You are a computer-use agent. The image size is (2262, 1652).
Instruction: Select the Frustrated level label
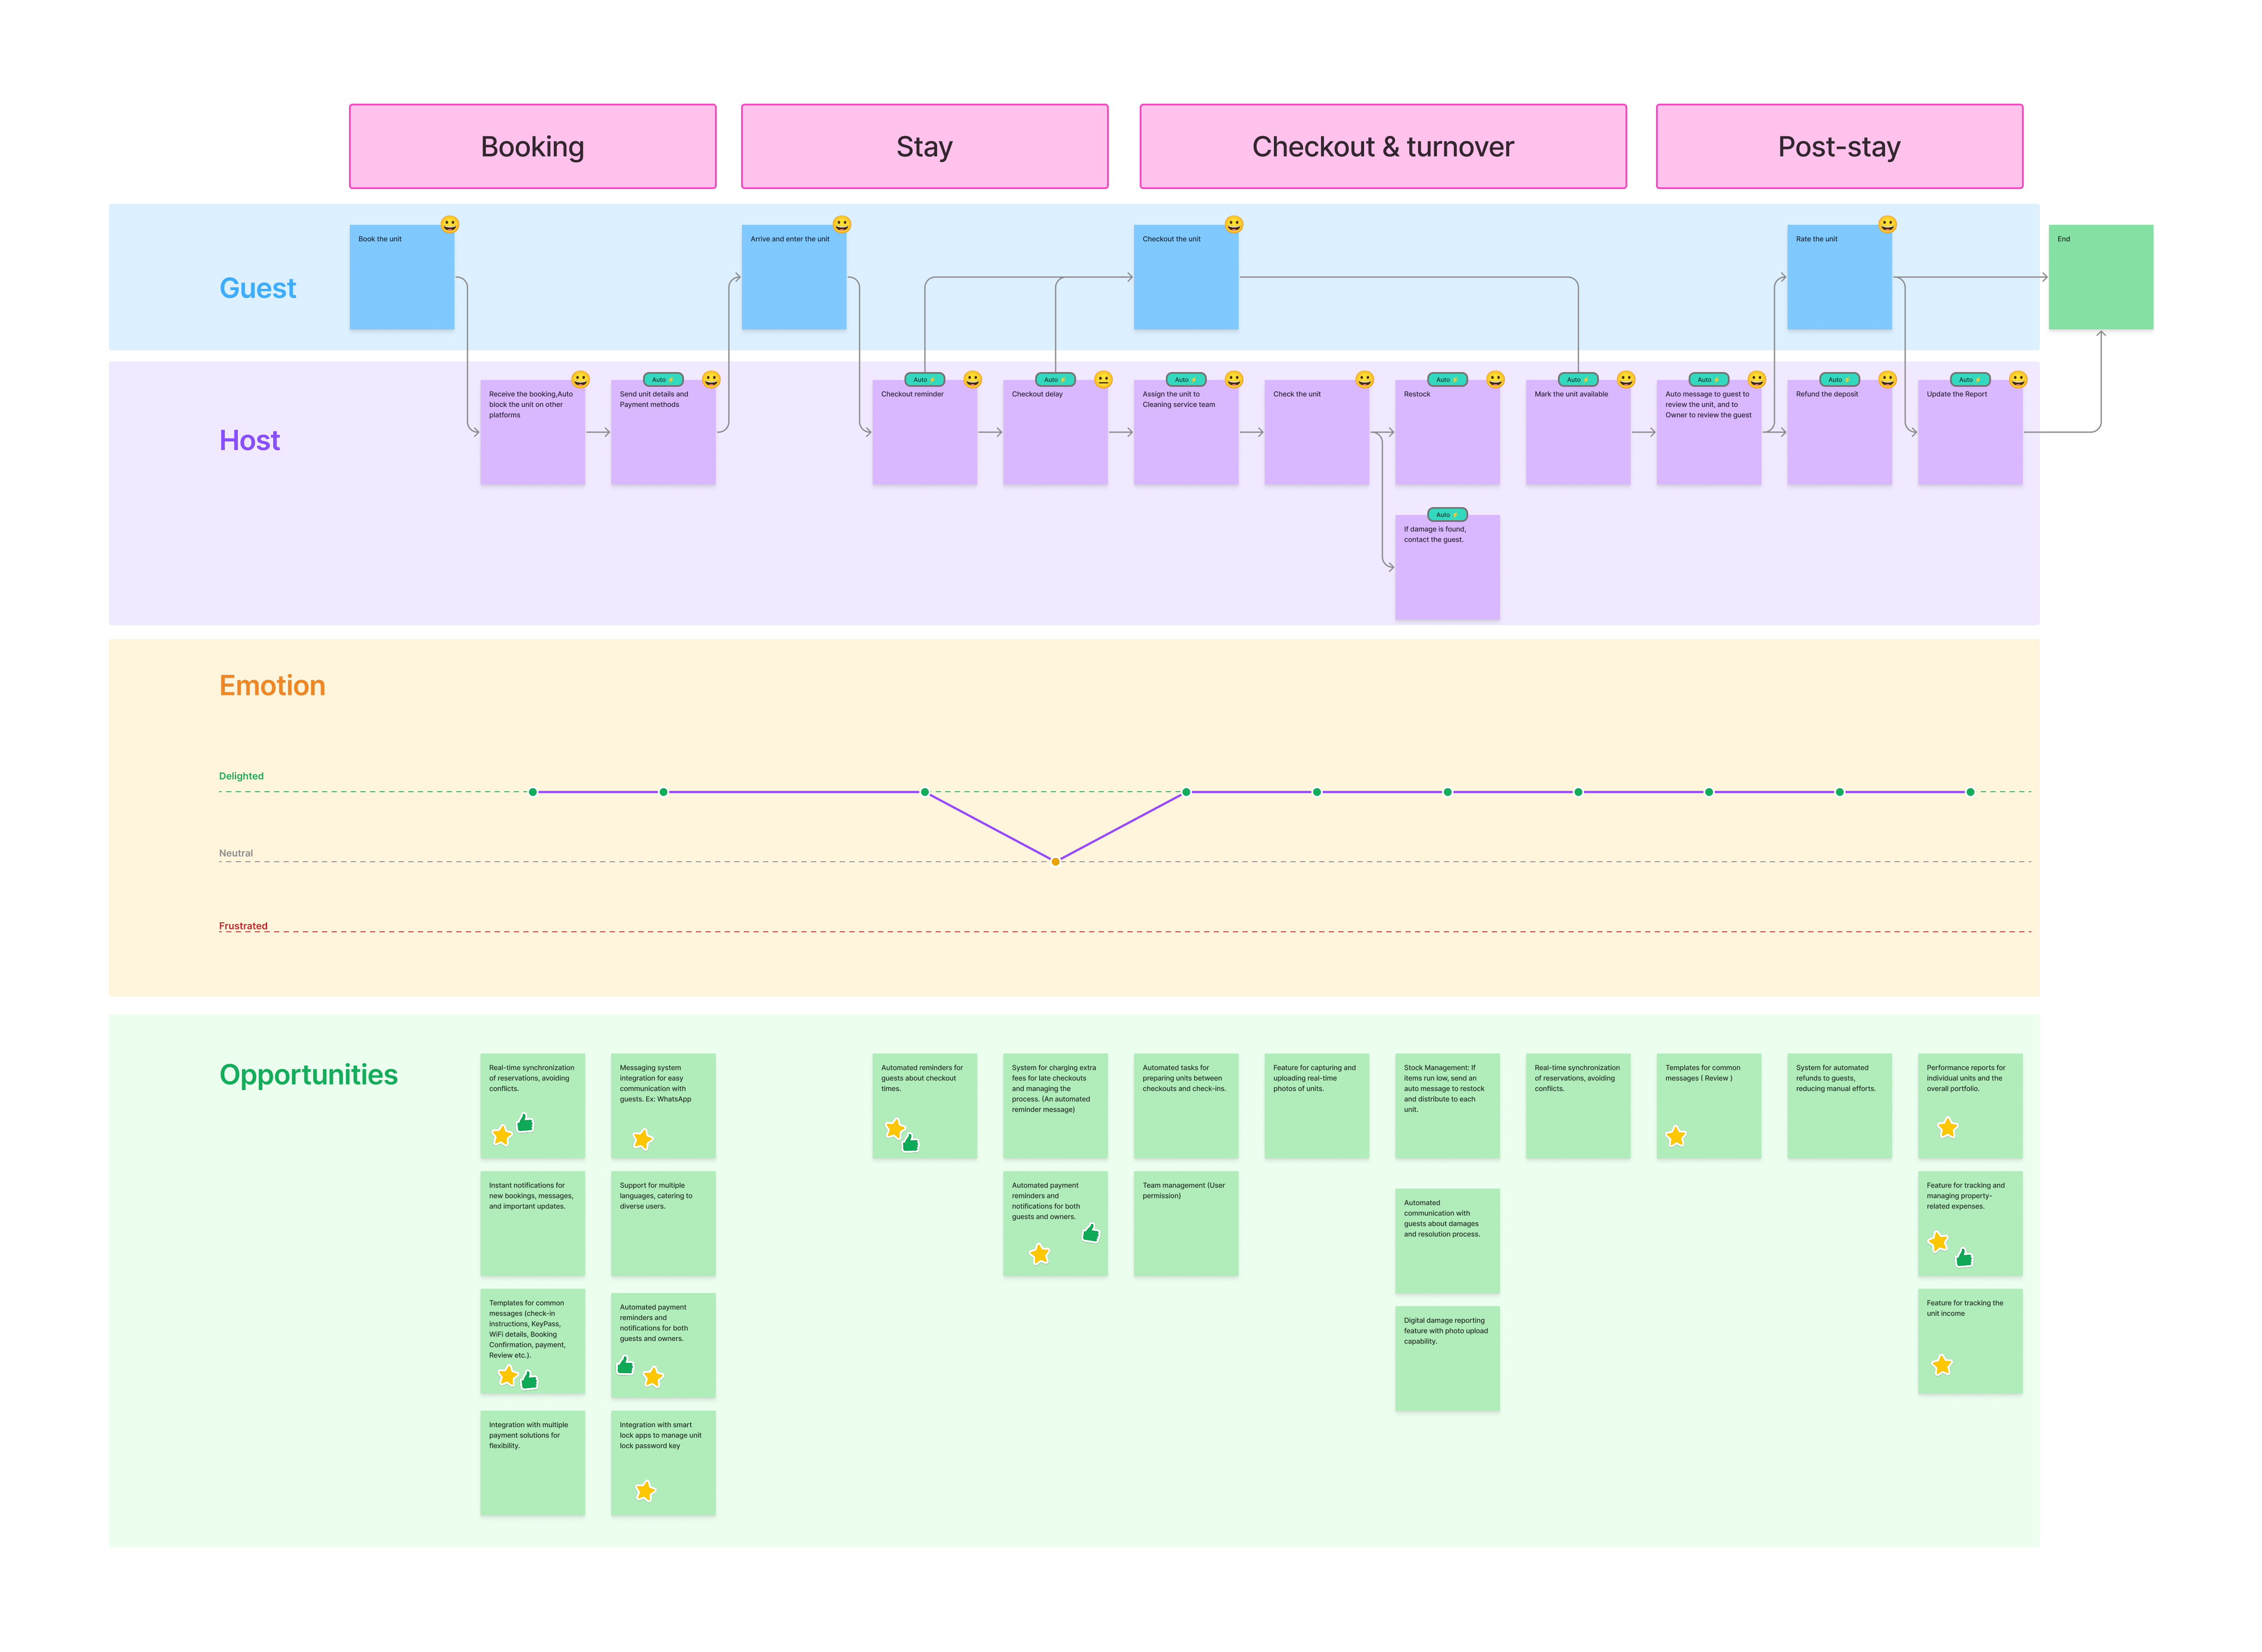243,926
